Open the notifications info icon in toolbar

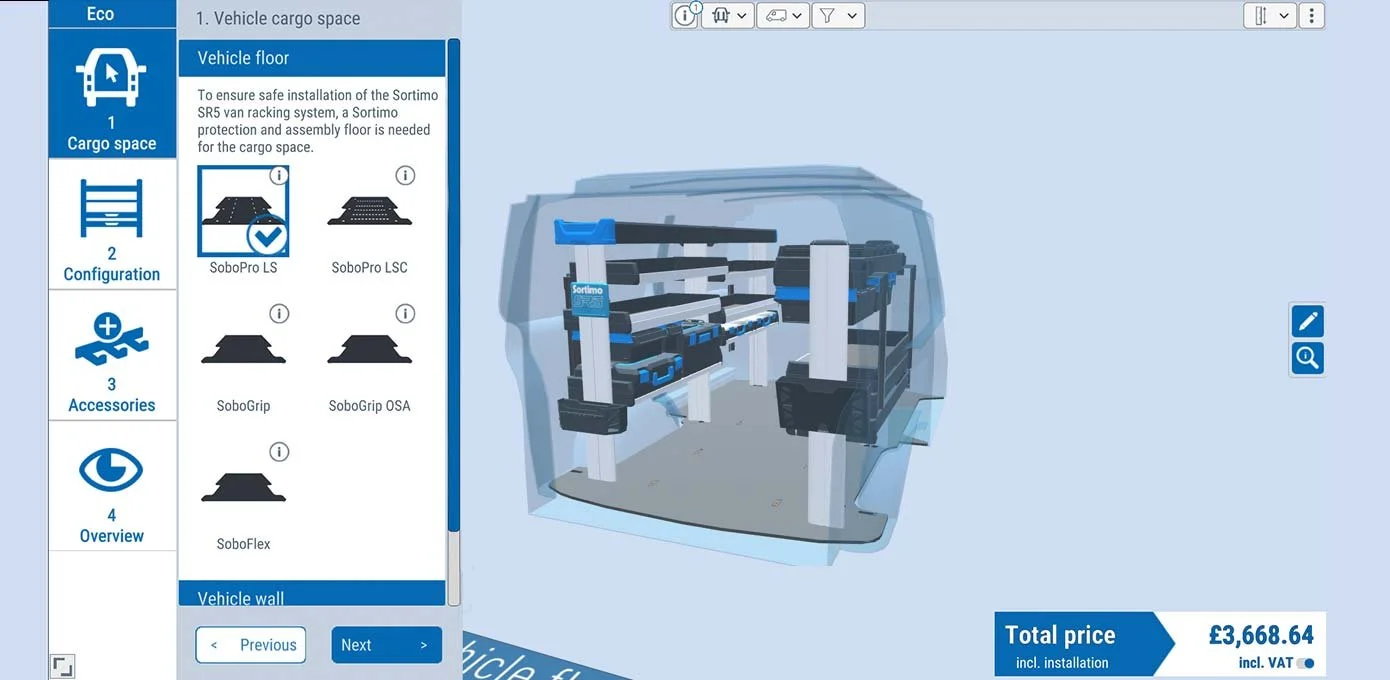click(686, 15)
